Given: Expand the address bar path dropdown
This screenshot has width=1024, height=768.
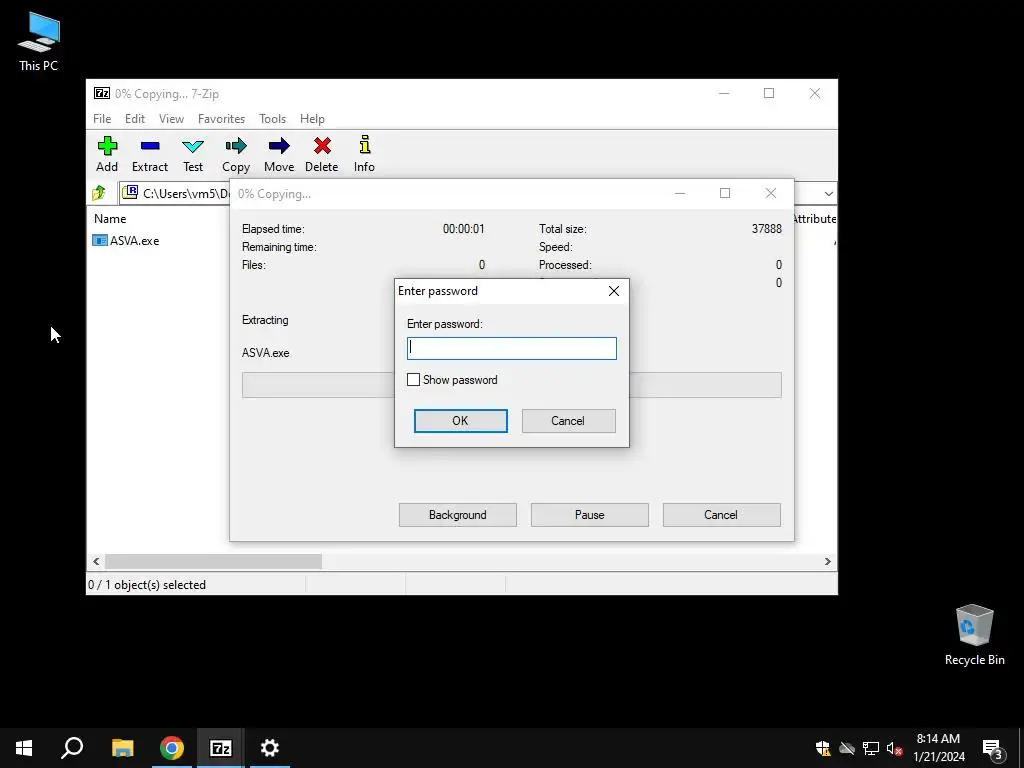Looking at the screenshot, I should [828, 193].
